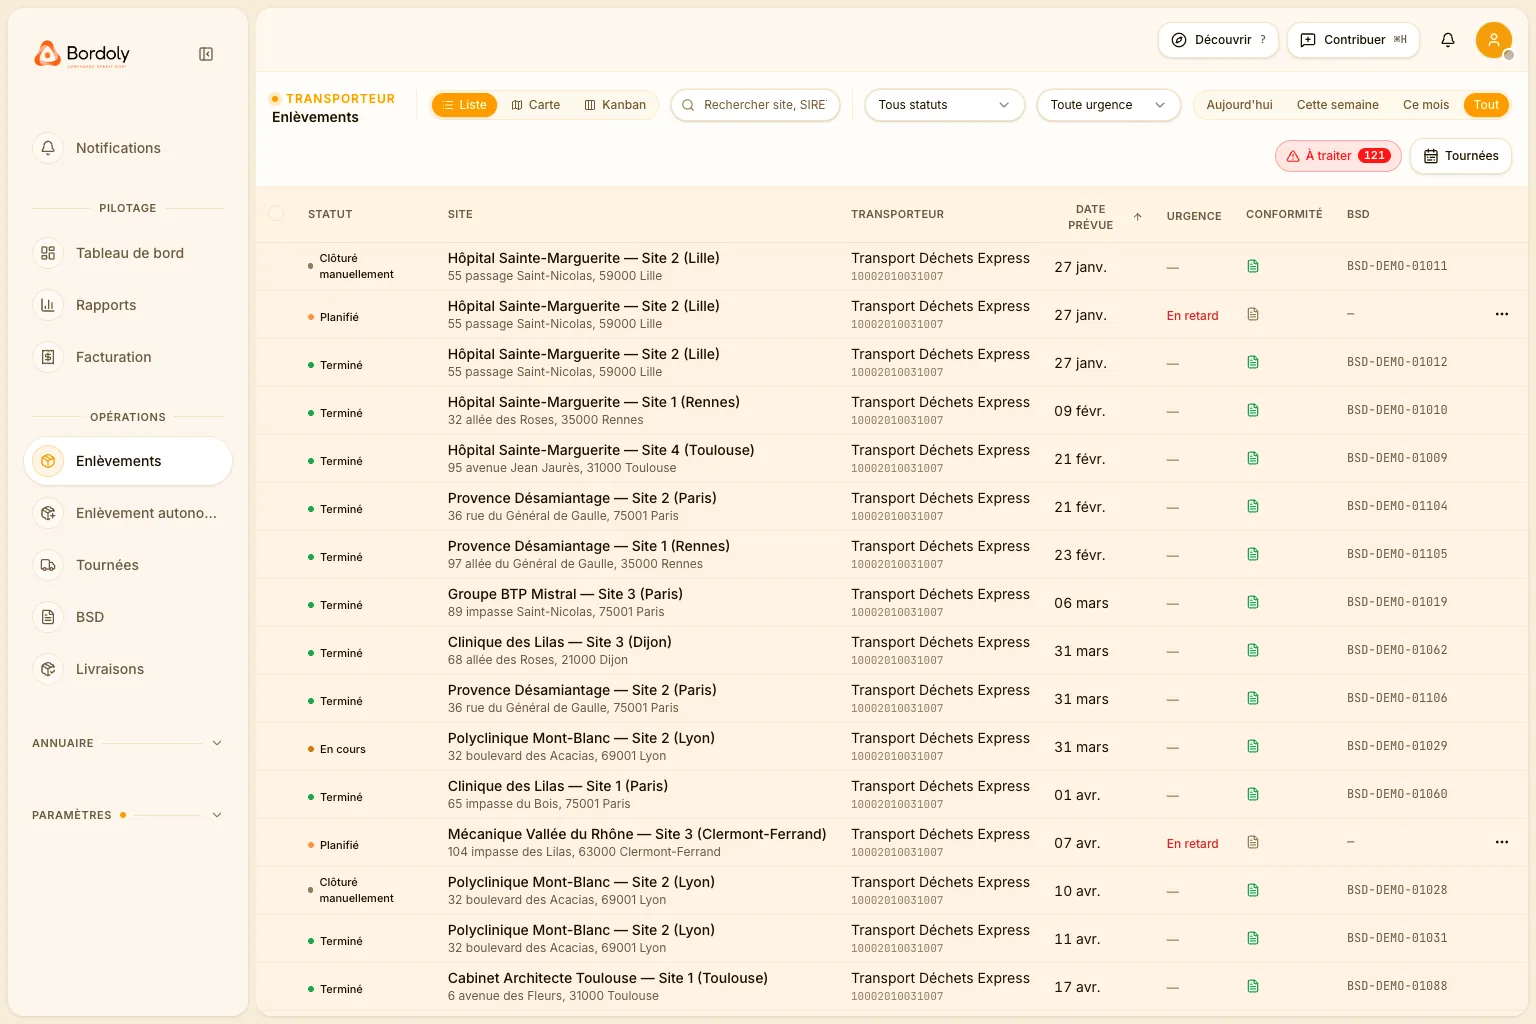Click the Découvrir button

point(1218,40)
